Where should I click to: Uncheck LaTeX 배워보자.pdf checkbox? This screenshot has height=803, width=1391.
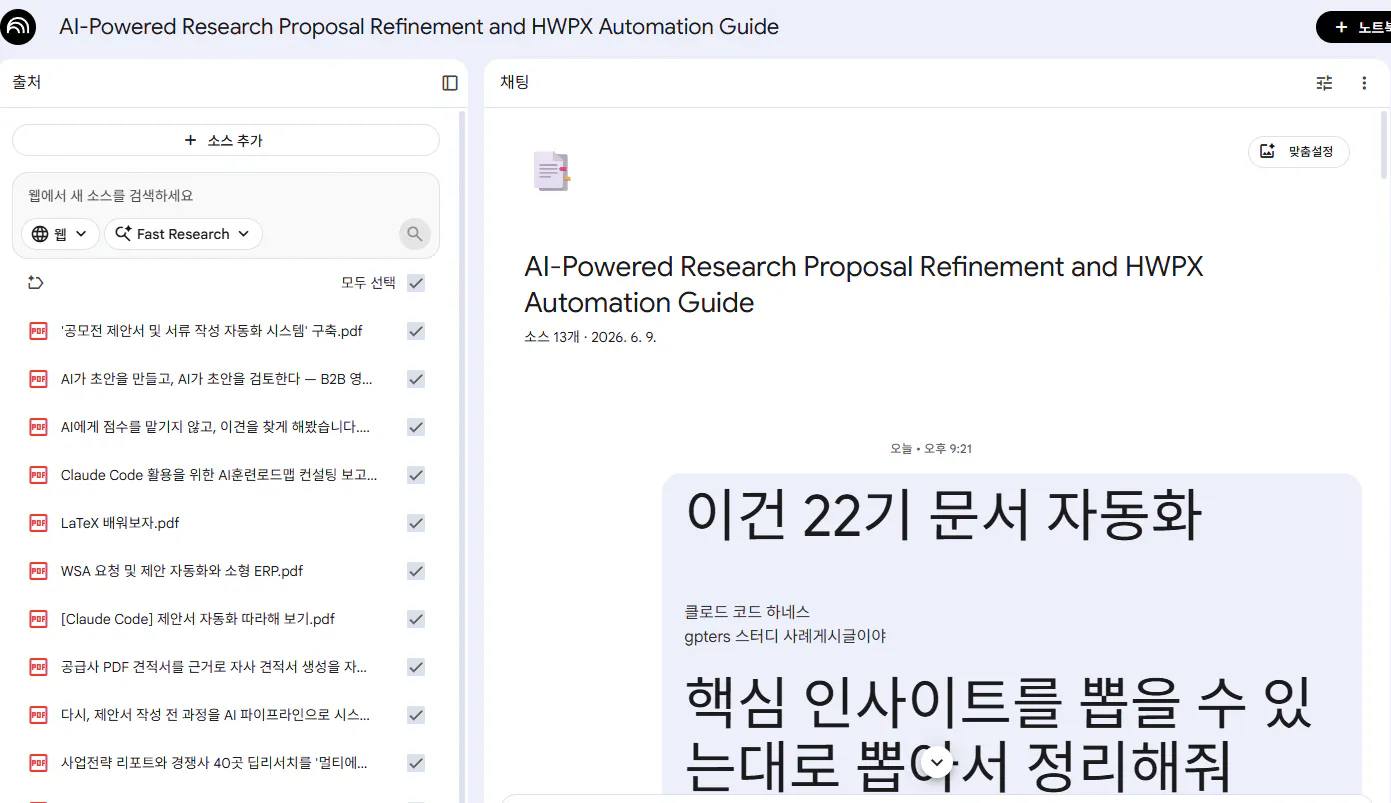(x=416, y=523)
